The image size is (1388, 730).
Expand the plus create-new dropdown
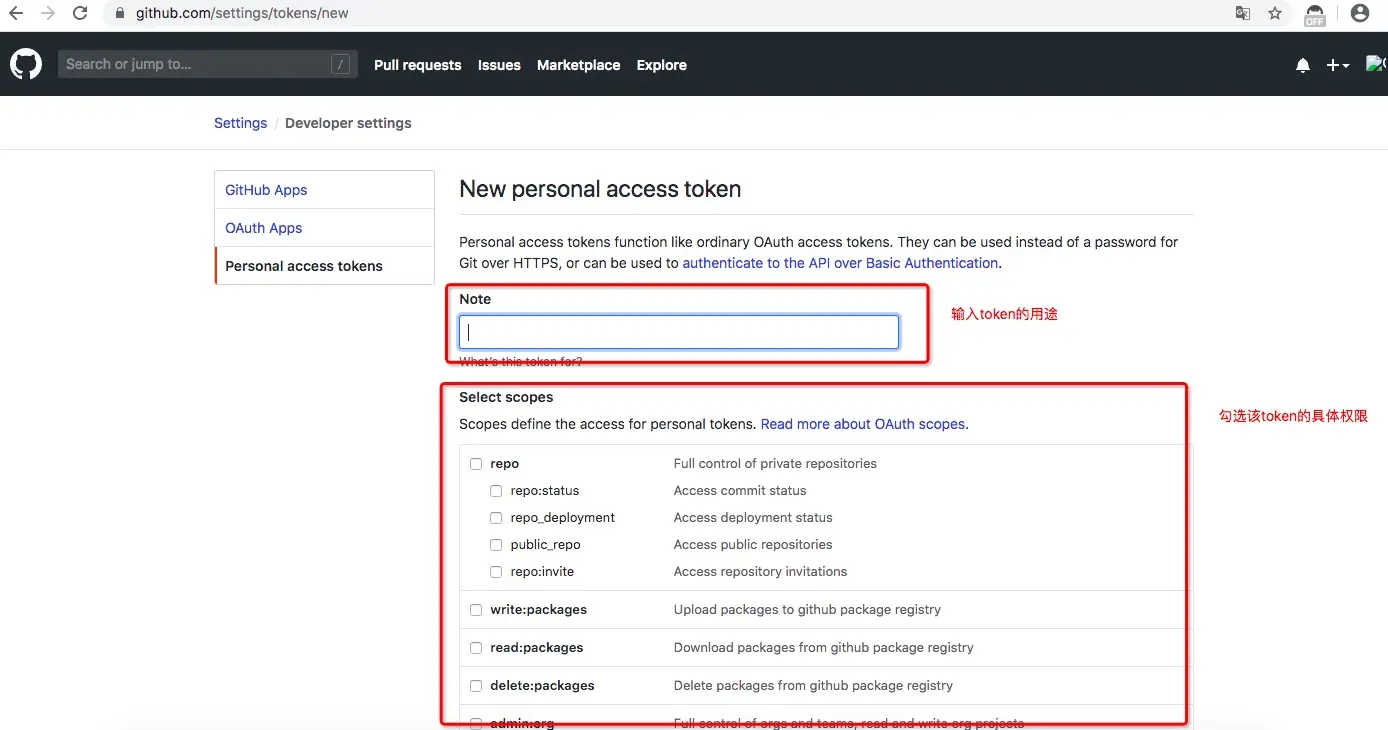click(1337, 65)
